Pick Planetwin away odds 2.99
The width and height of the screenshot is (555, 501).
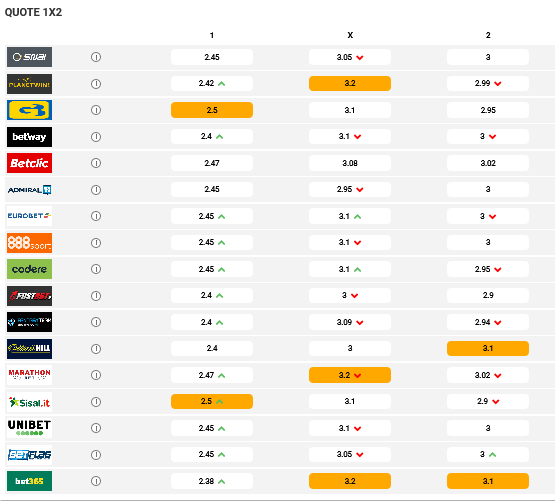[x=488, y=84]
